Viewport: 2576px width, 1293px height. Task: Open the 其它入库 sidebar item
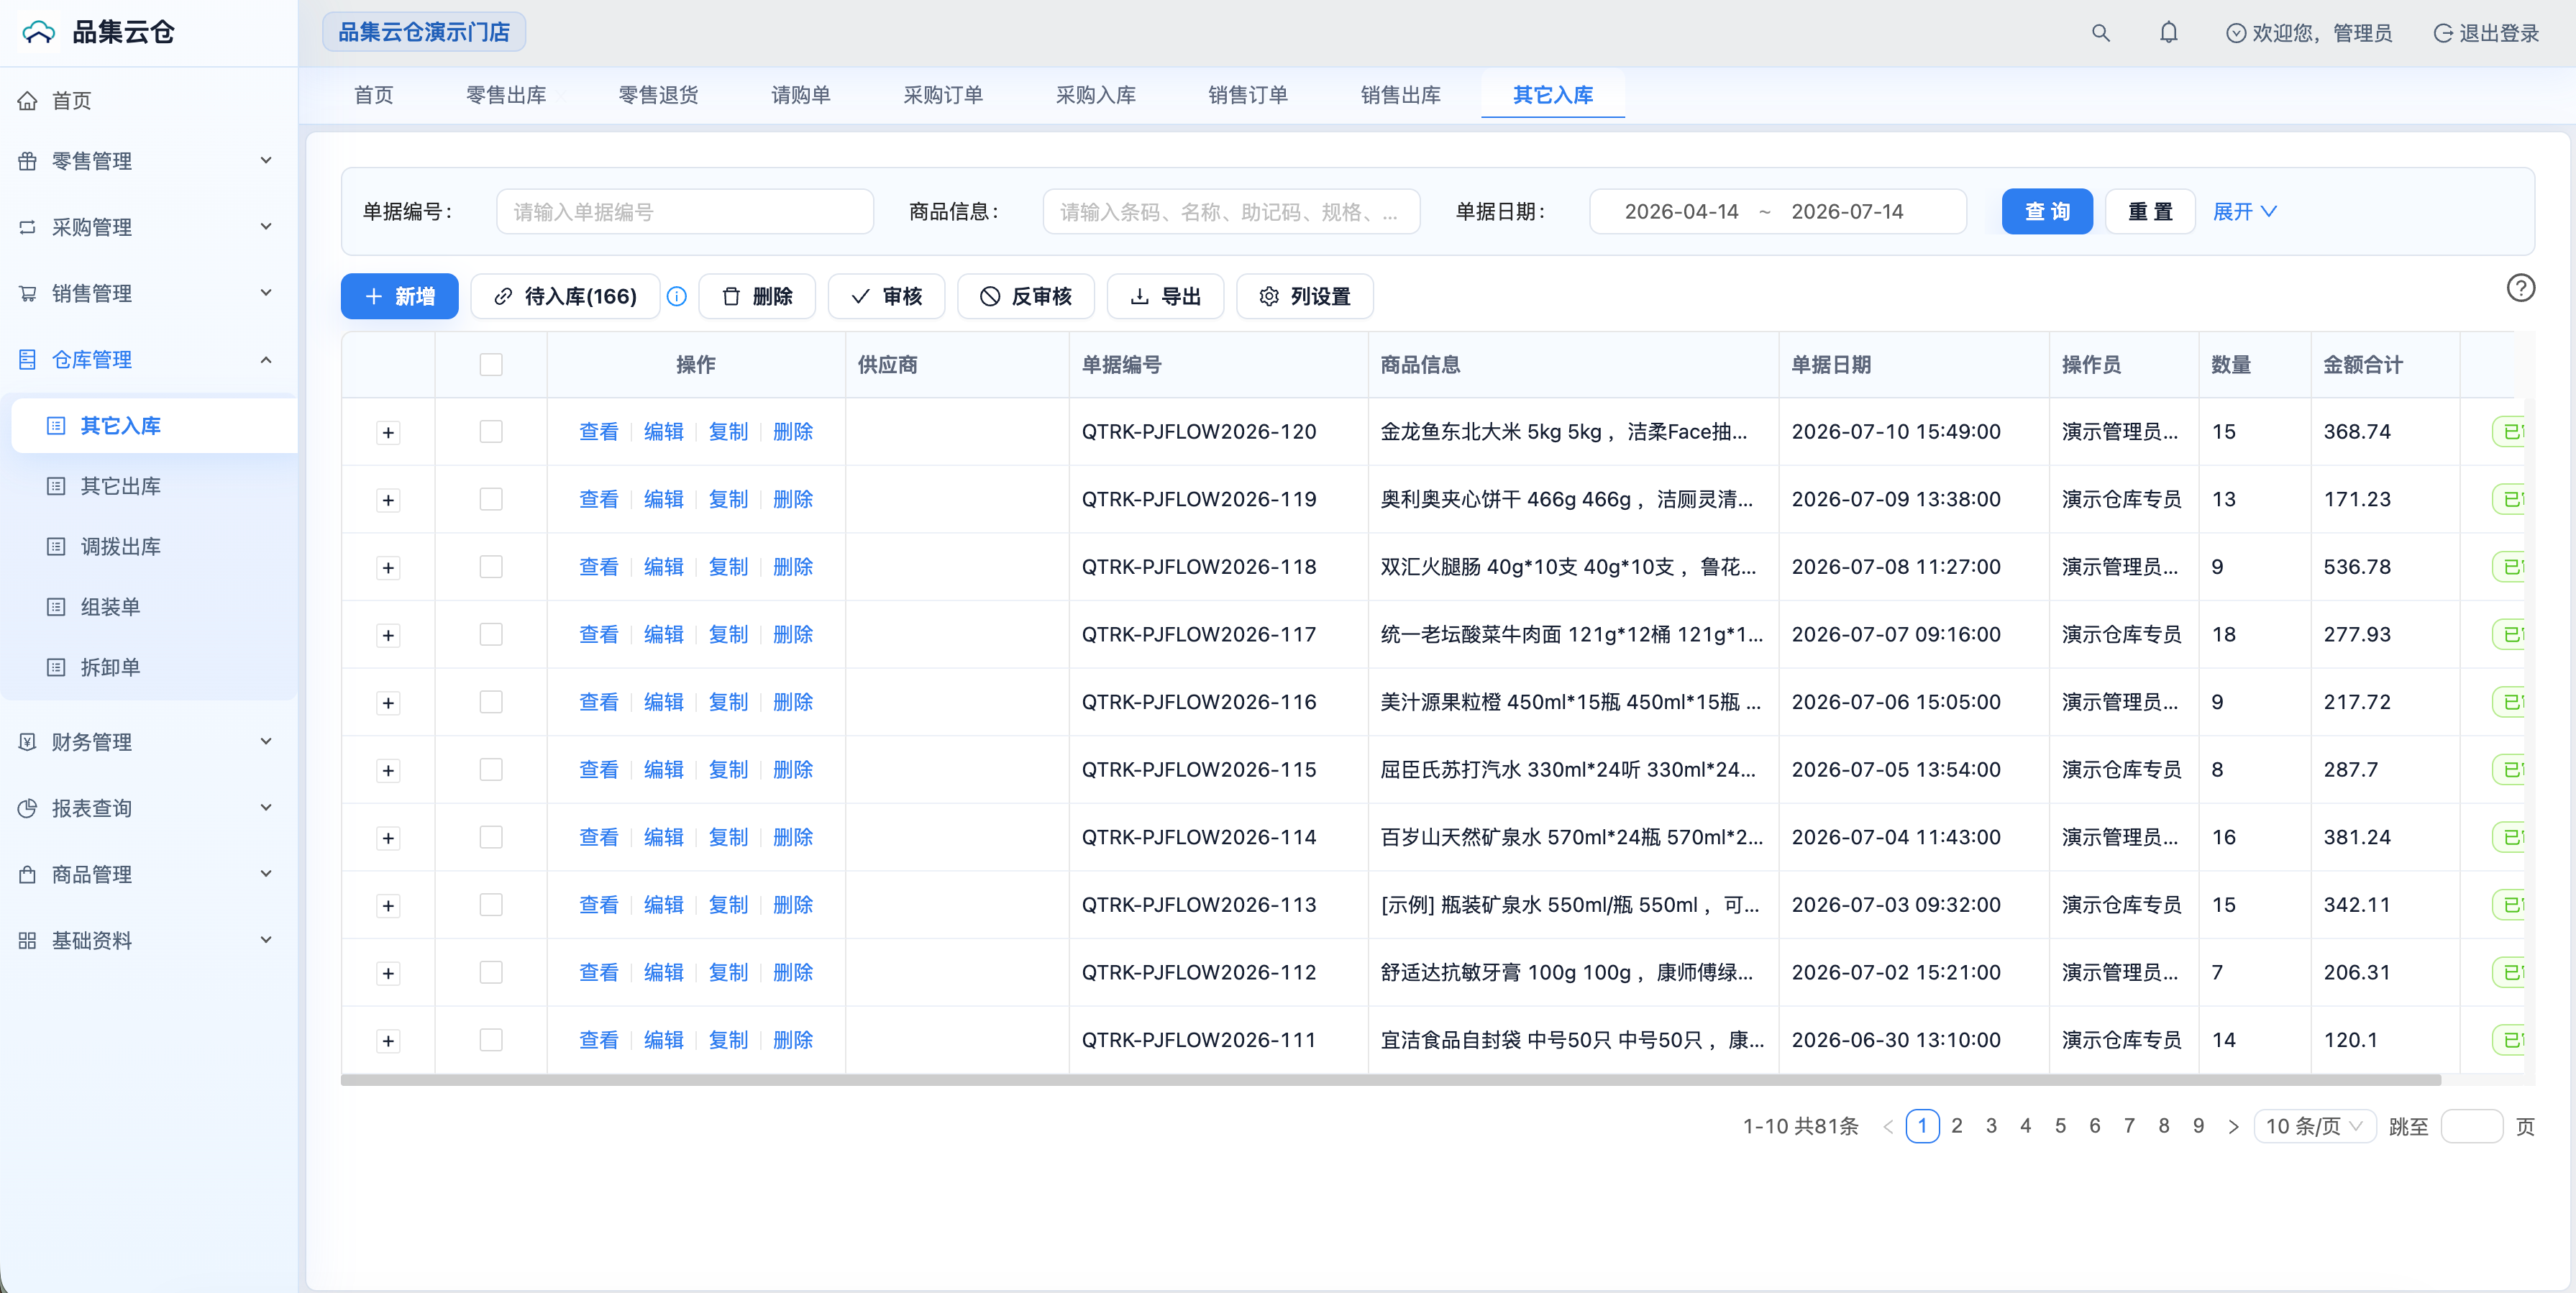[154, 426]
